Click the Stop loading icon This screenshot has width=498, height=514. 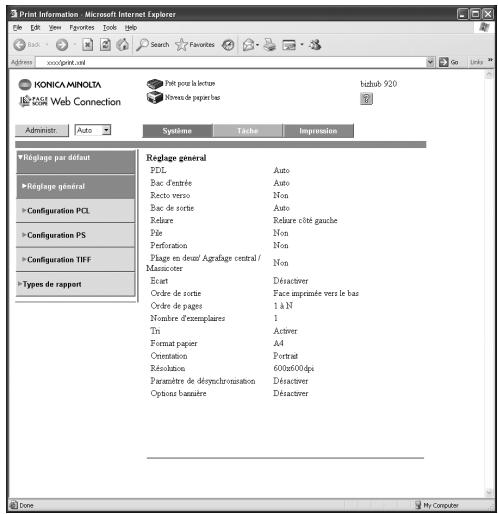point(88,44)
